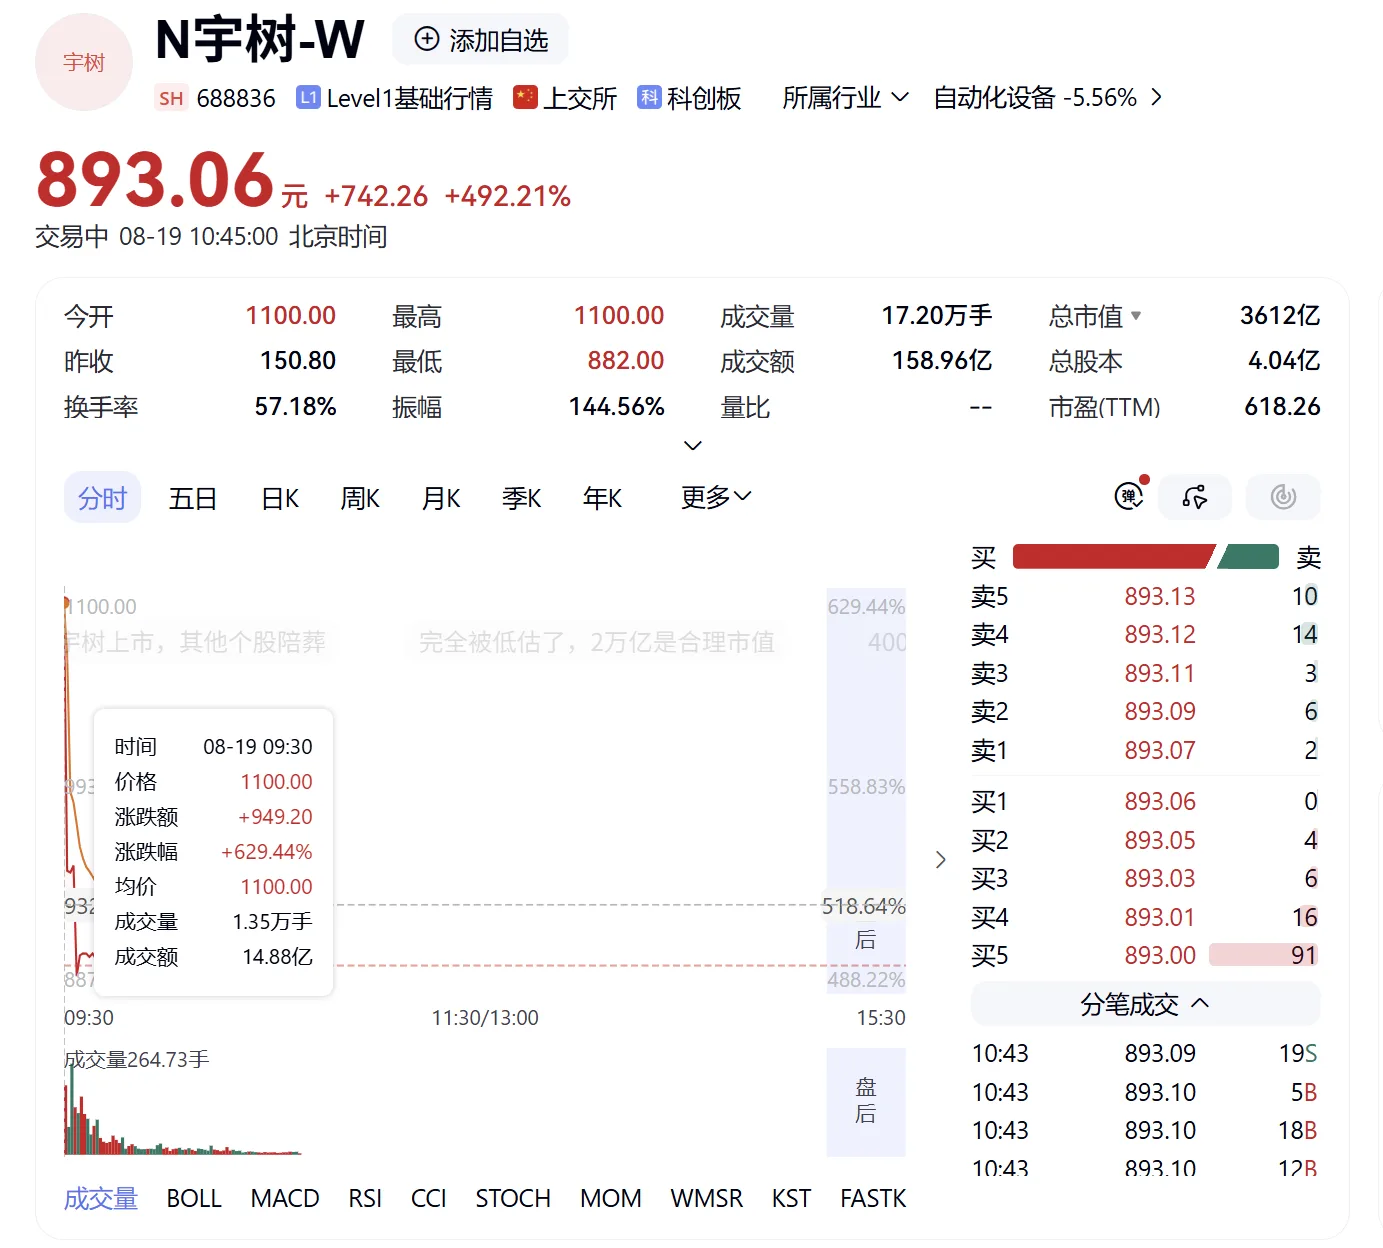Select the 成交量 indicator
Viewport: 1383px width, 1248px height.
tap(101, 1198)
